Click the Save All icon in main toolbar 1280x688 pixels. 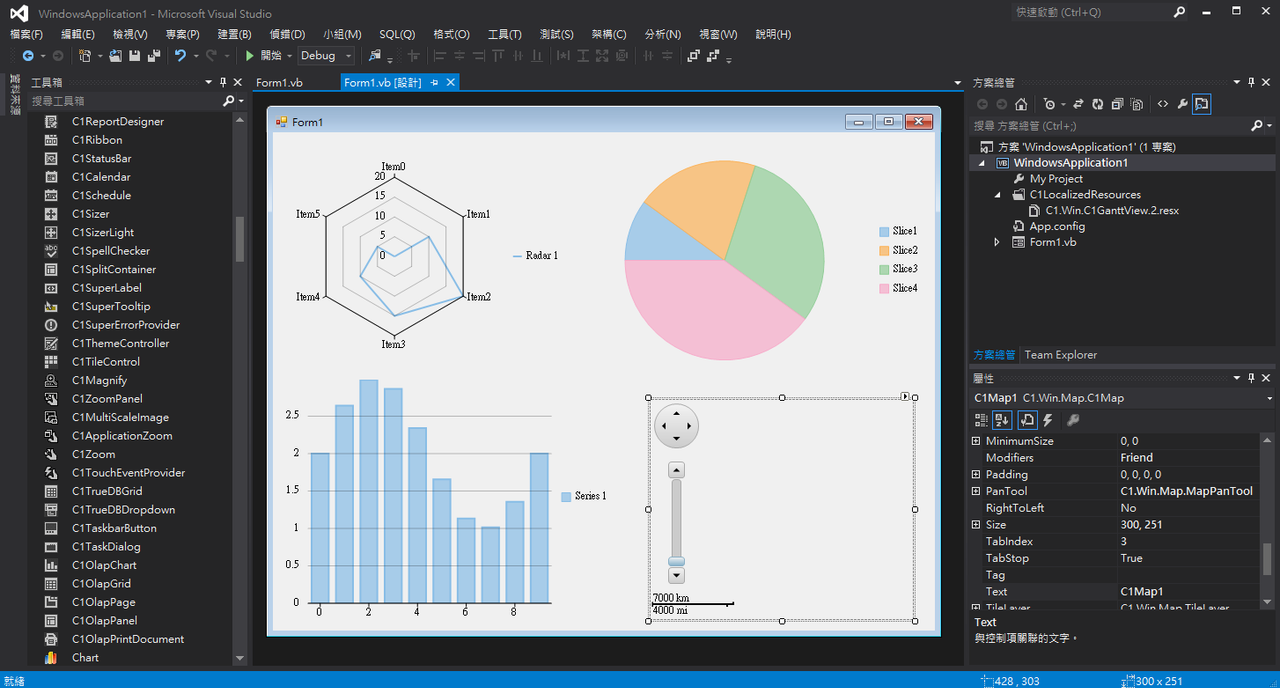154,56
